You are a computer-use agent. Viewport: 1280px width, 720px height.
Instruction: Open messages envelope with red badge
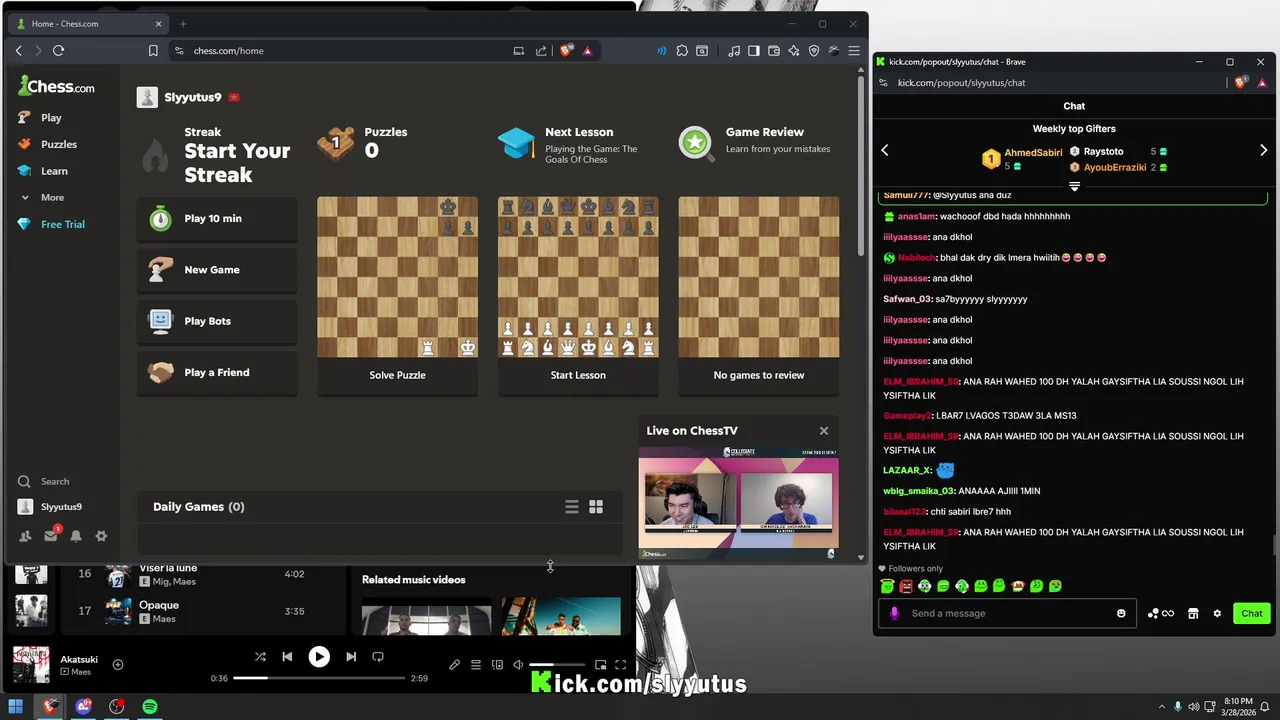click(51, 536)
